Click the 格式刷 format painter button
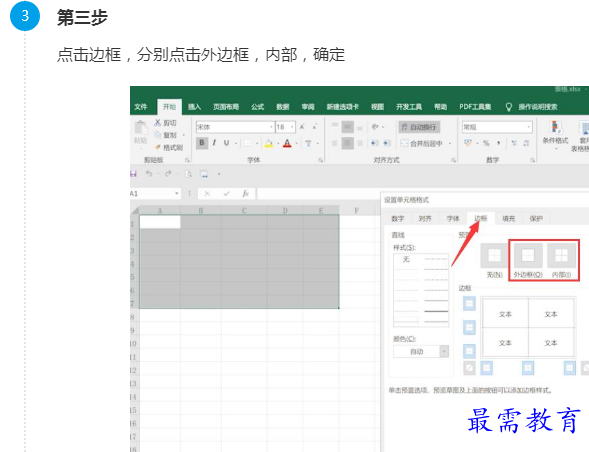The height and width of the screenshot is (452, 589). tap(169, 147)
